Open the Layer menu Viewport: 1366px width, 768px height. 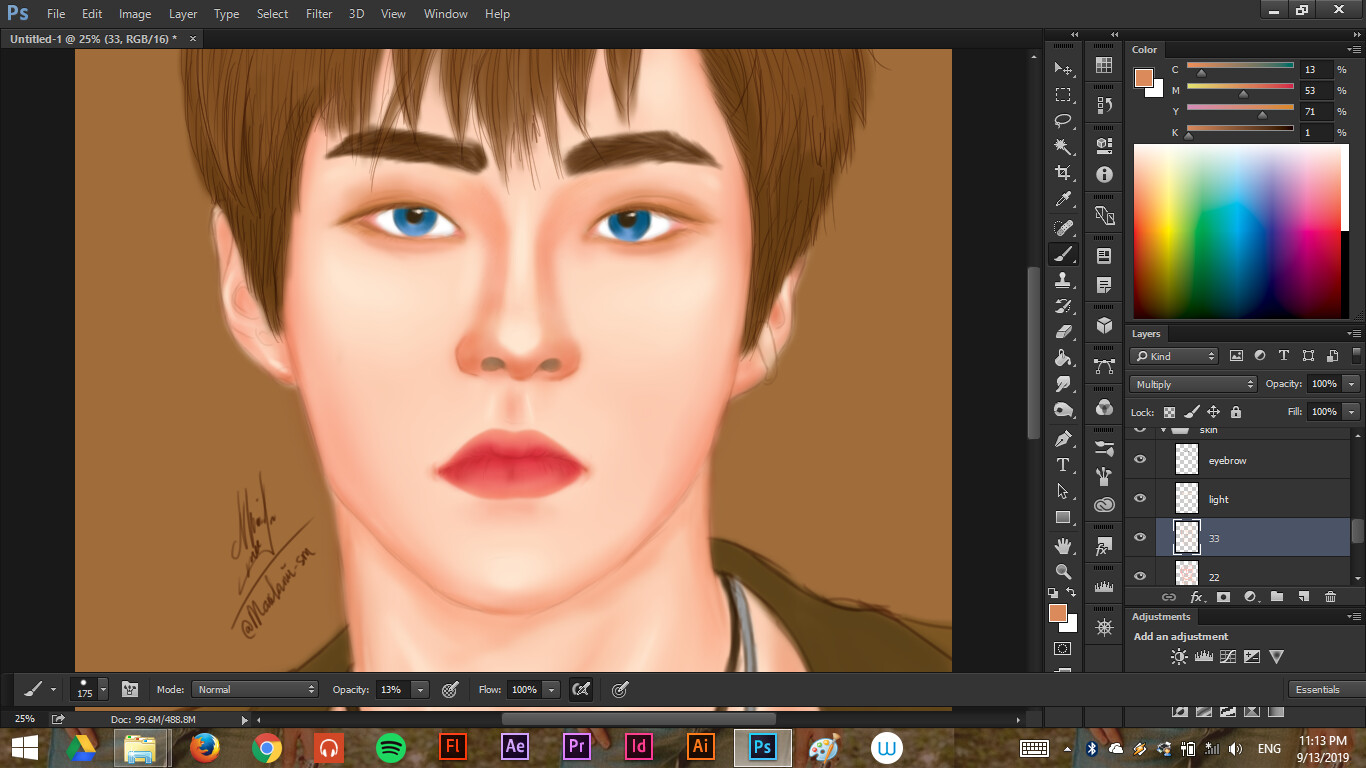183,14
